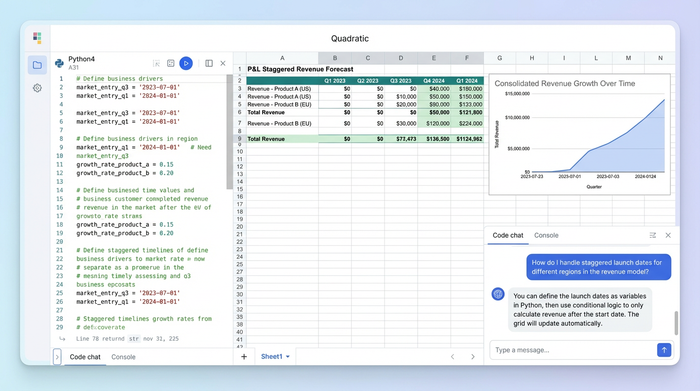Close the Python code editor panel
Screen dimensions: 700x391
(x=223, y=63)
